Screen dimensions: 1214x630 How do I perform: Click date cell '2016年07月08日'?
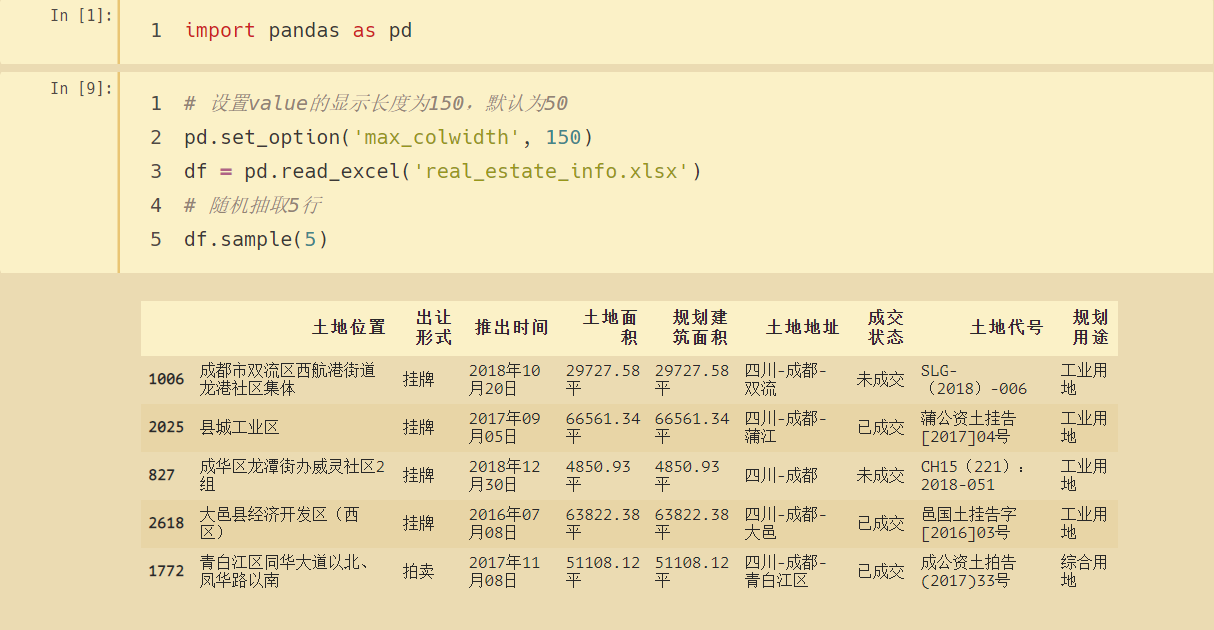click(505, 523)
